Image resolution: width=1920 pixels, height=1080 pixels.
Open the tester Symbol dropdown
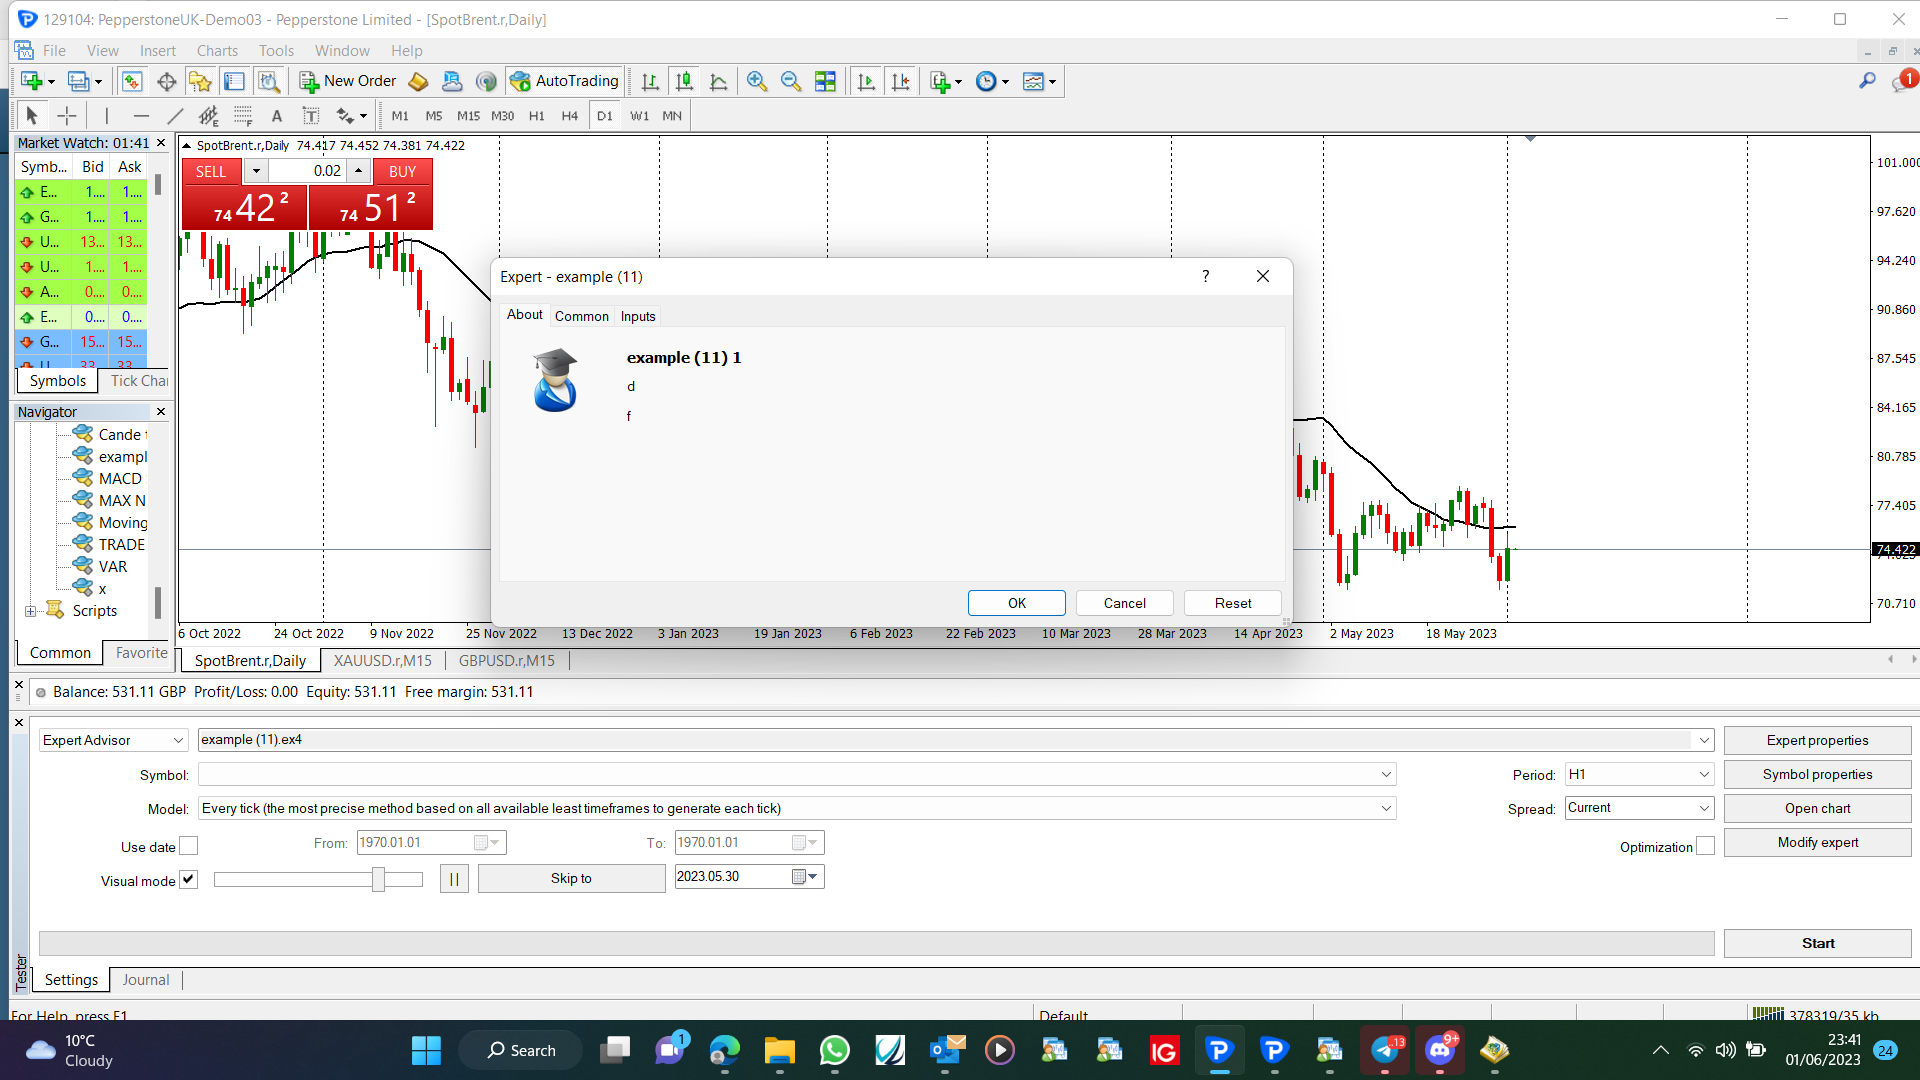click(797, 774)
